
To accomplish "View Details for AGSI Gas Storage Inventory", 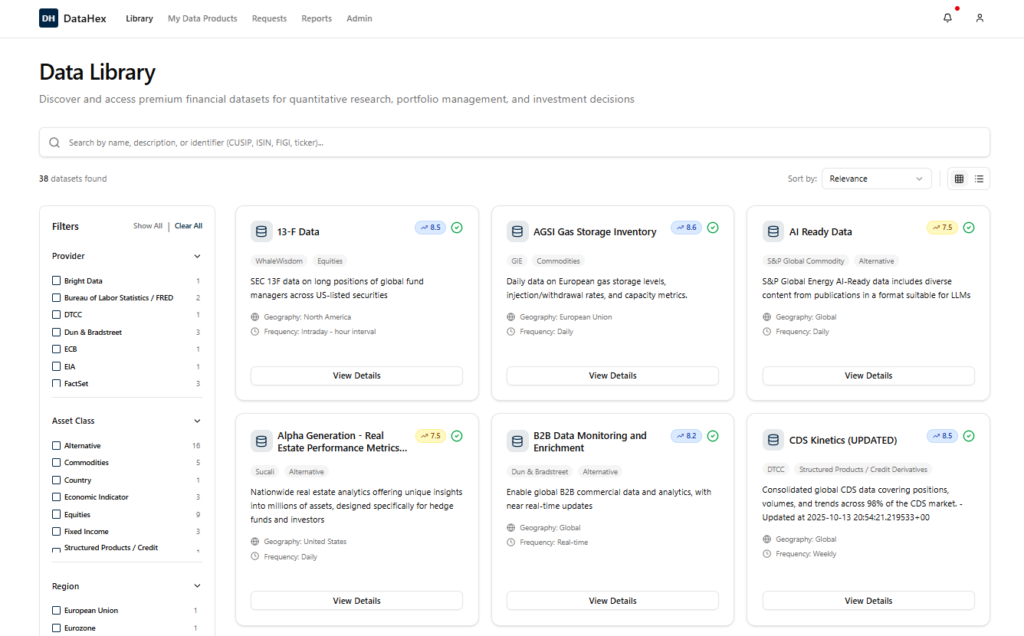I will tap(613, 375).
